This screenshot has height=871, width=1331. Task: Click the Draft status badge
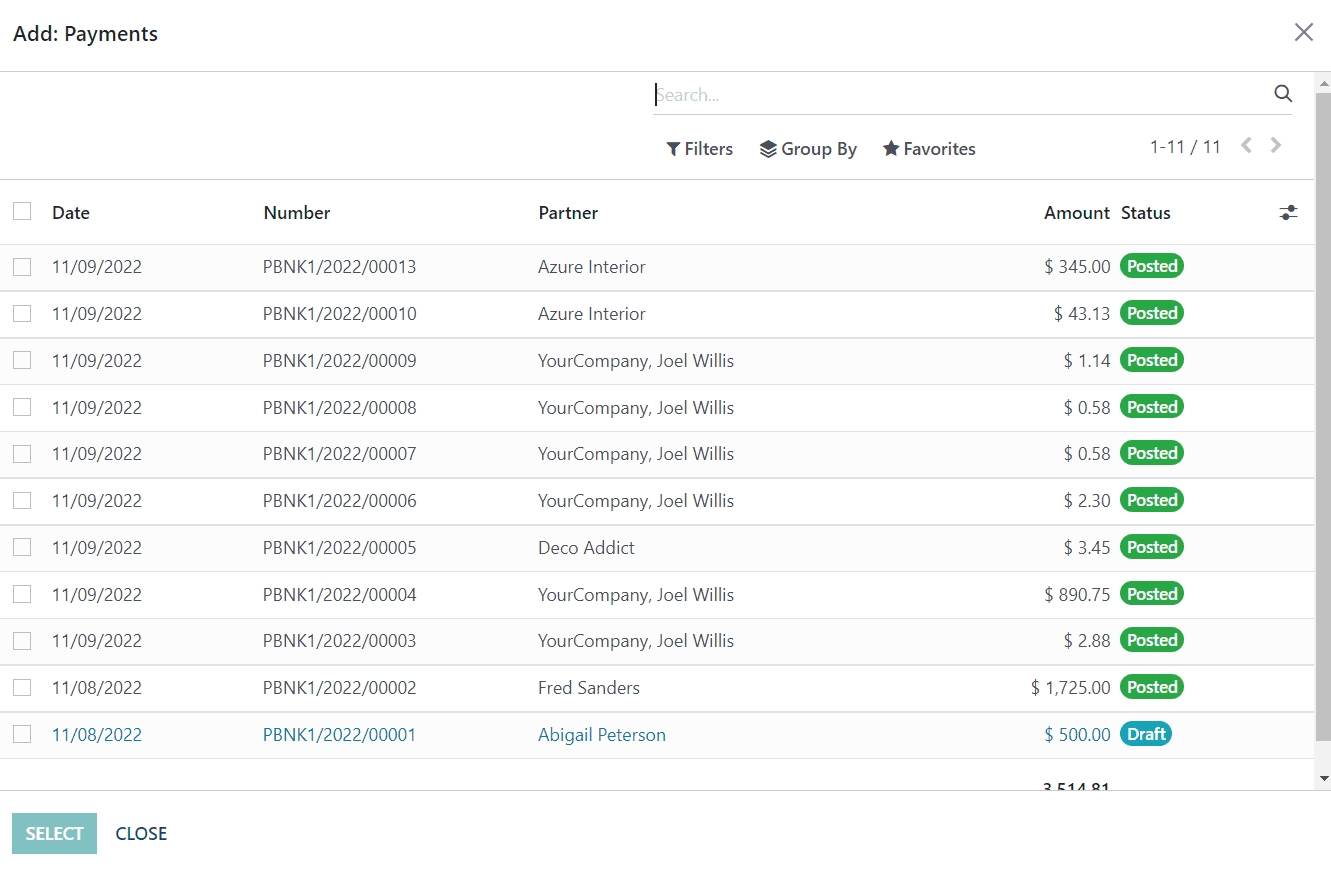pyautogui.click(x=1146, y=734)
